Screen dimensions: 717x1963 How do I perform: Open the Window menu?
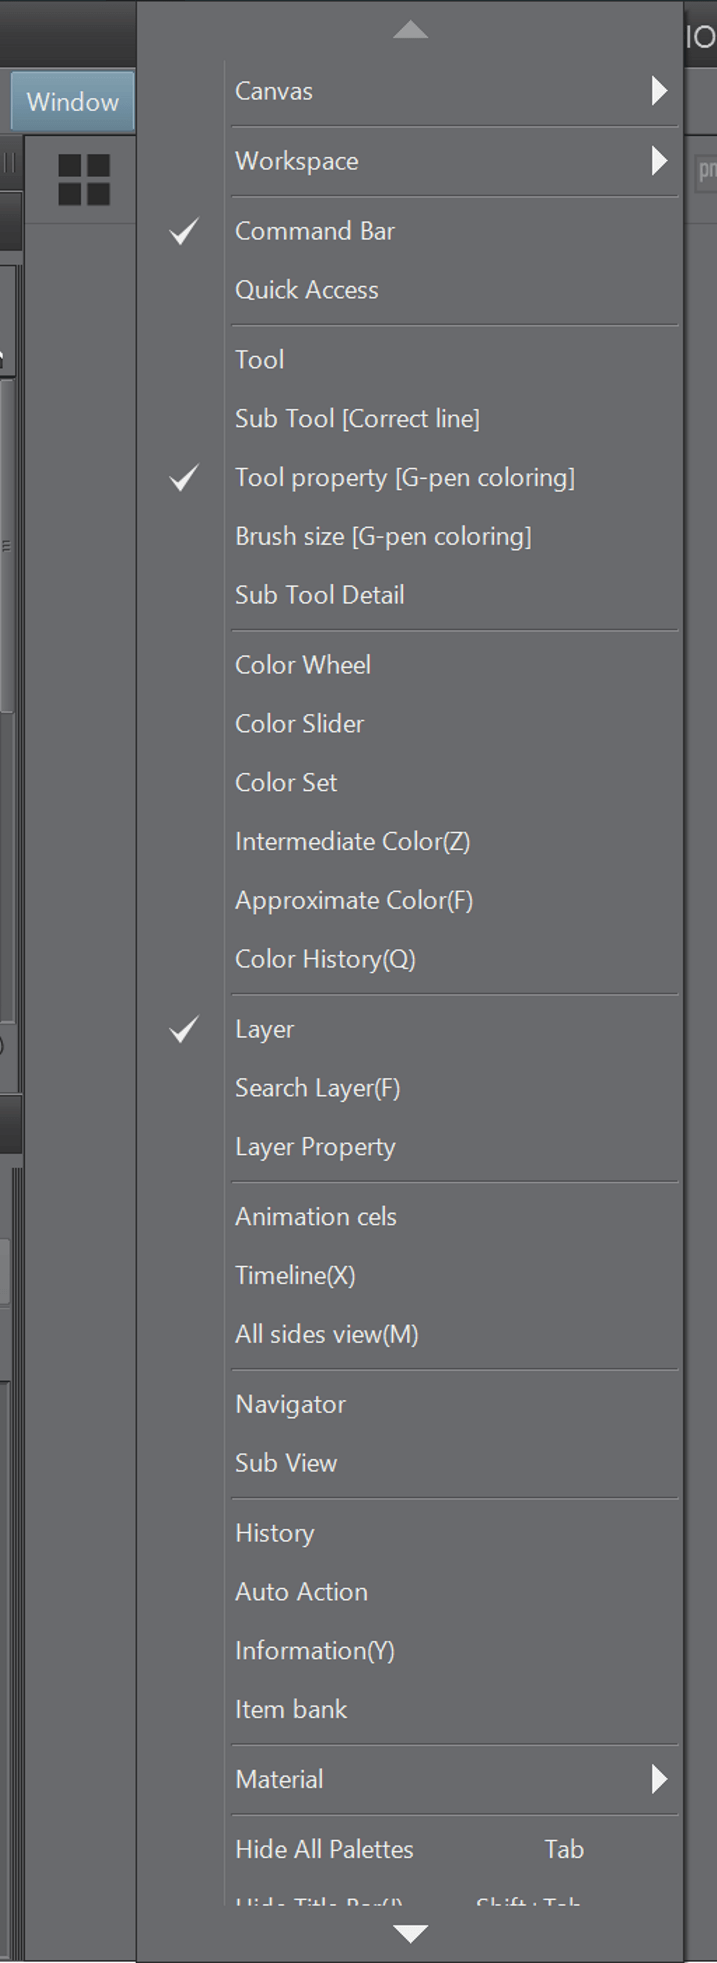pos(72,102)
